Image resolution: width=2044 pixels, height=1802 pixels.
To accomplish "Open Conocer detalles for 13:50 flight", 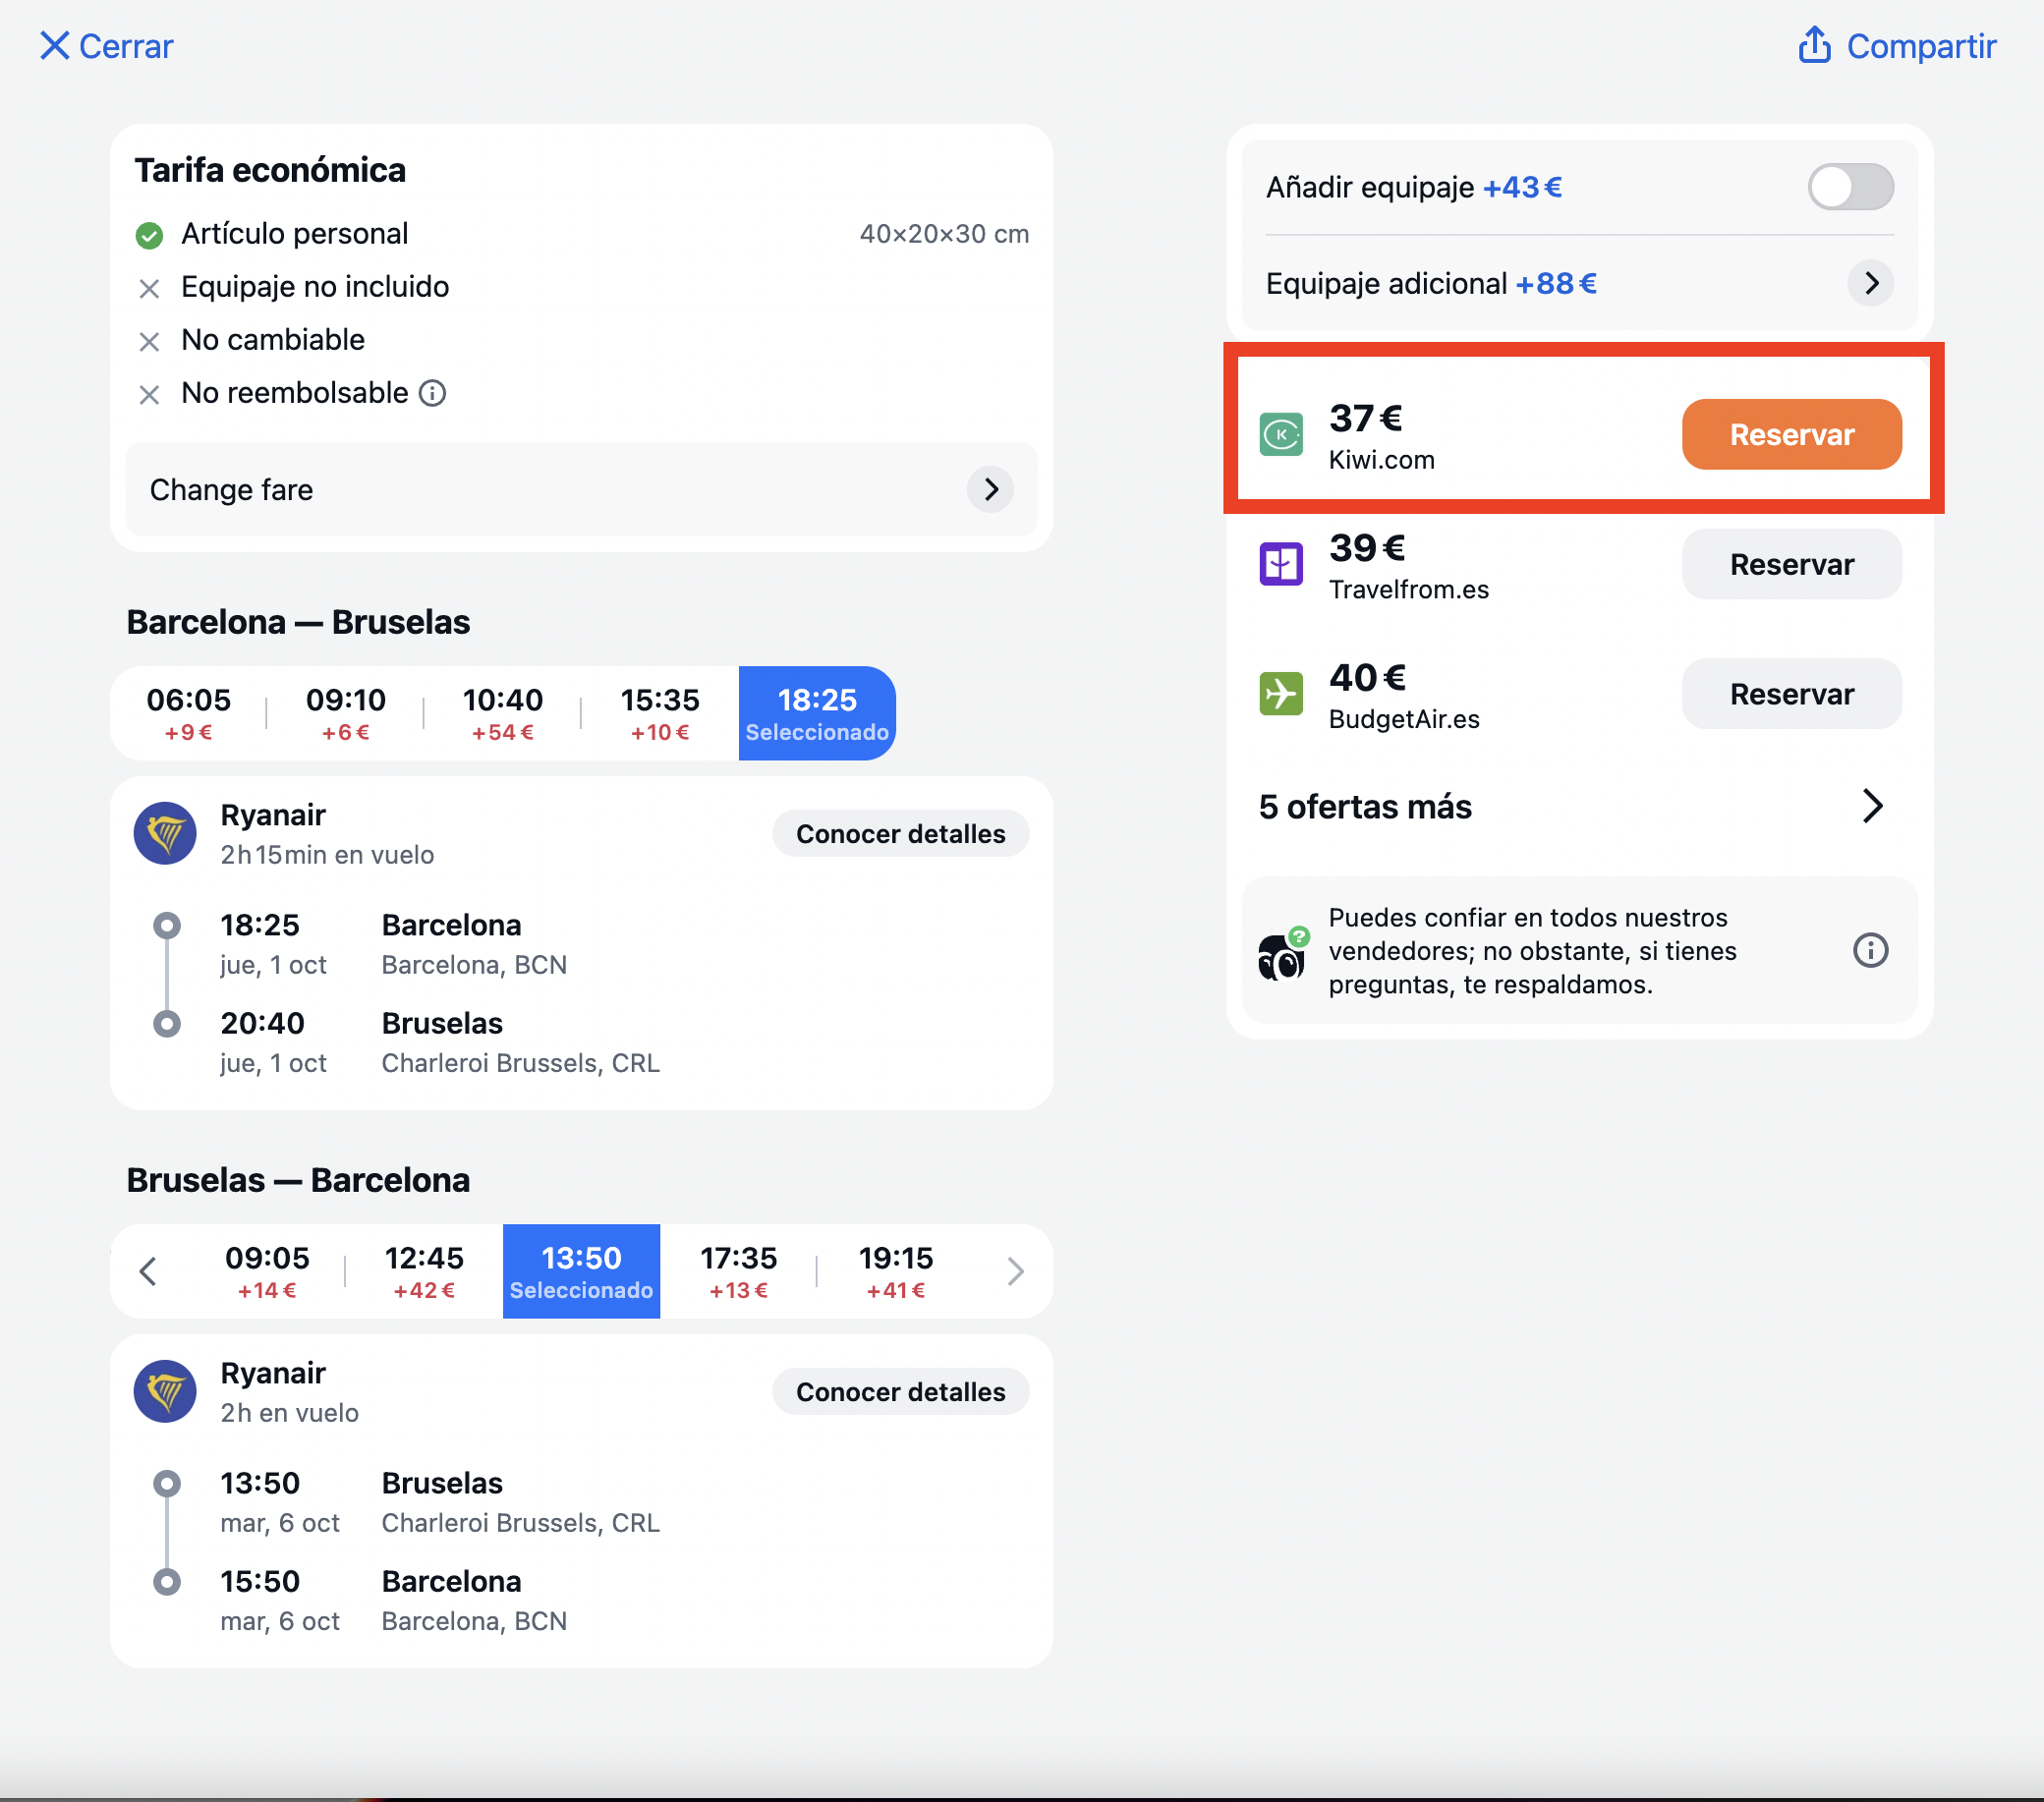I will (900, 1392).
